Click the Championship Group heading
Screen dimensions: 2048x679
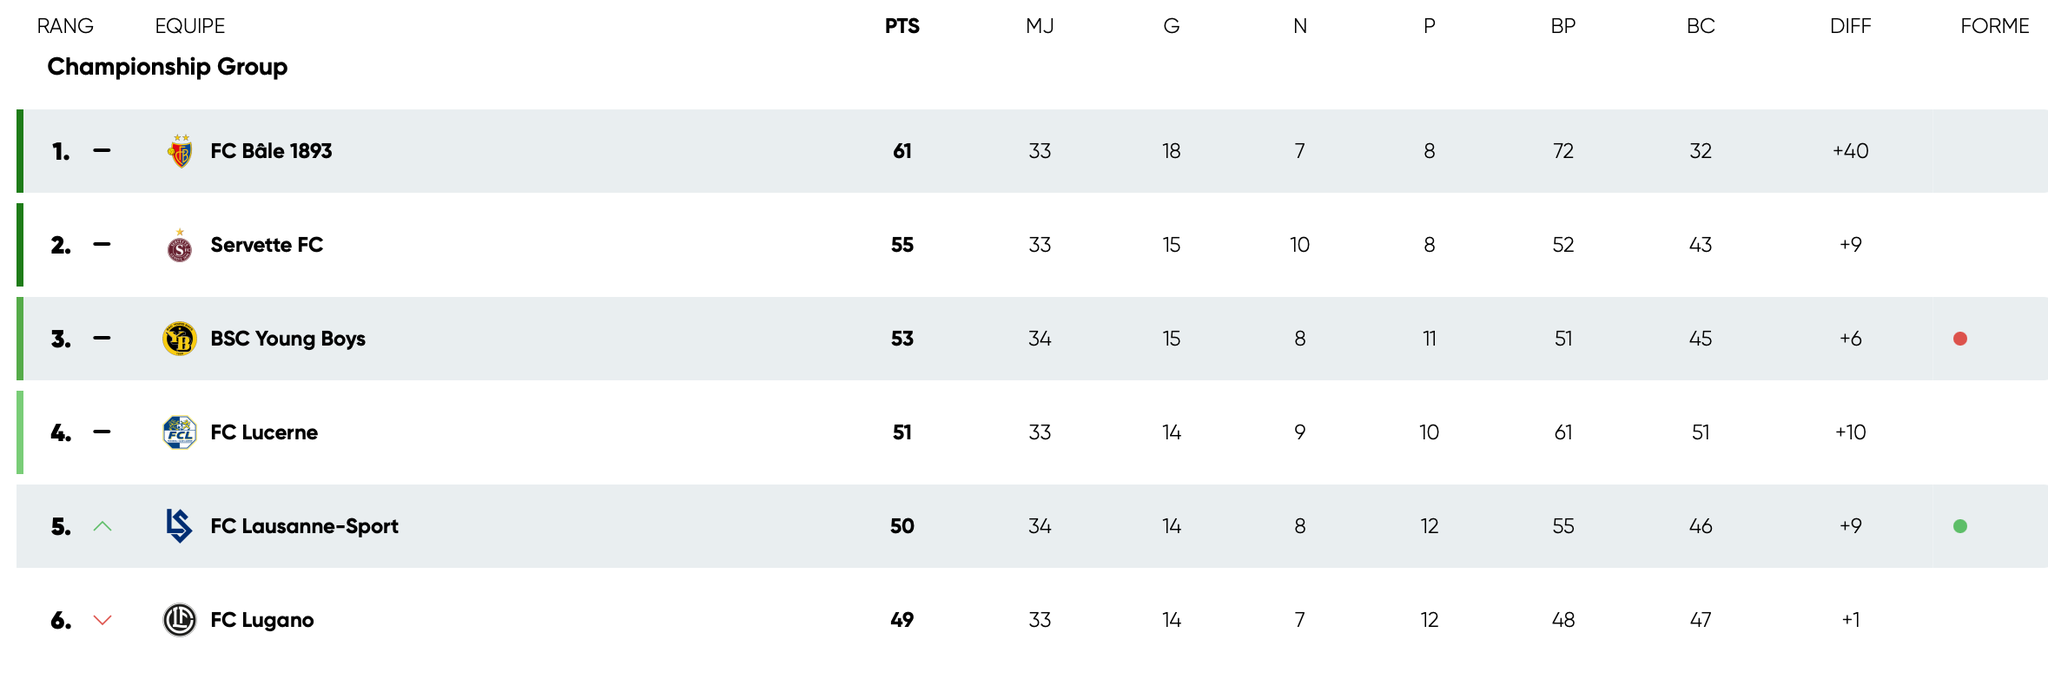(167, 67)
